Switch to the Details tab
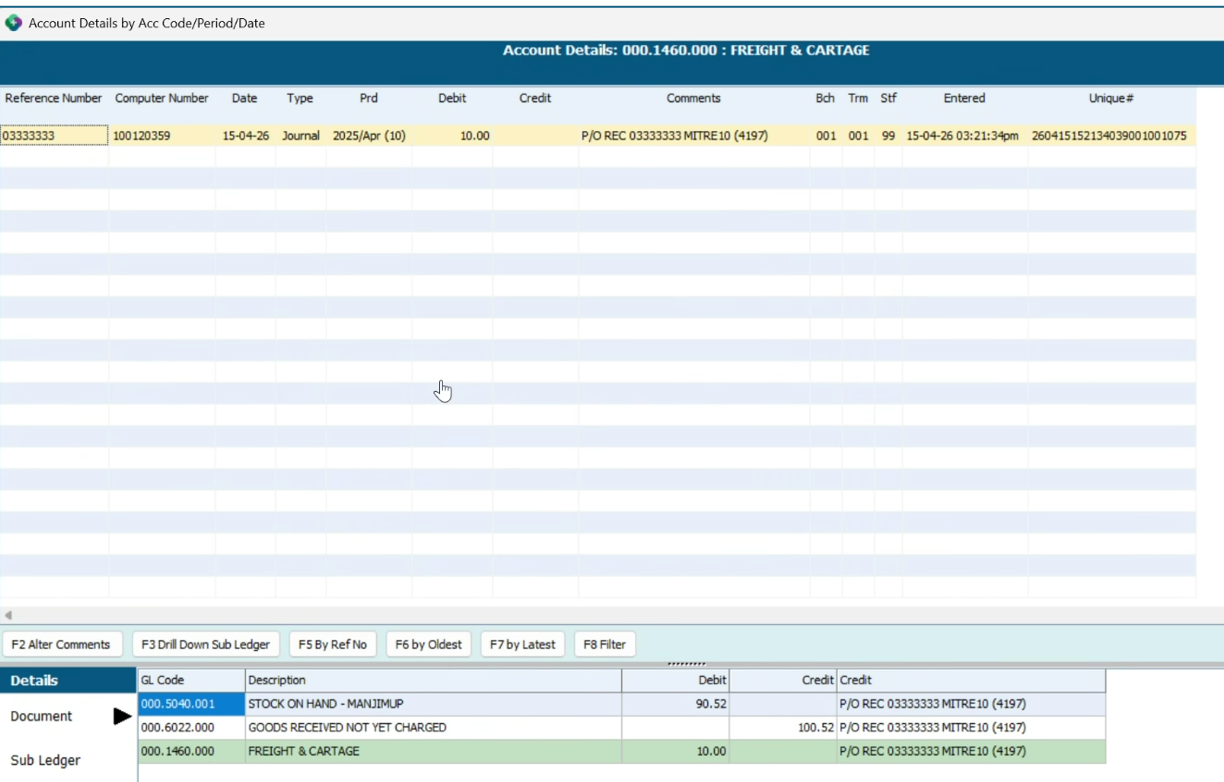Screen dimensions: 1224x782 click(x=35, y=681)
